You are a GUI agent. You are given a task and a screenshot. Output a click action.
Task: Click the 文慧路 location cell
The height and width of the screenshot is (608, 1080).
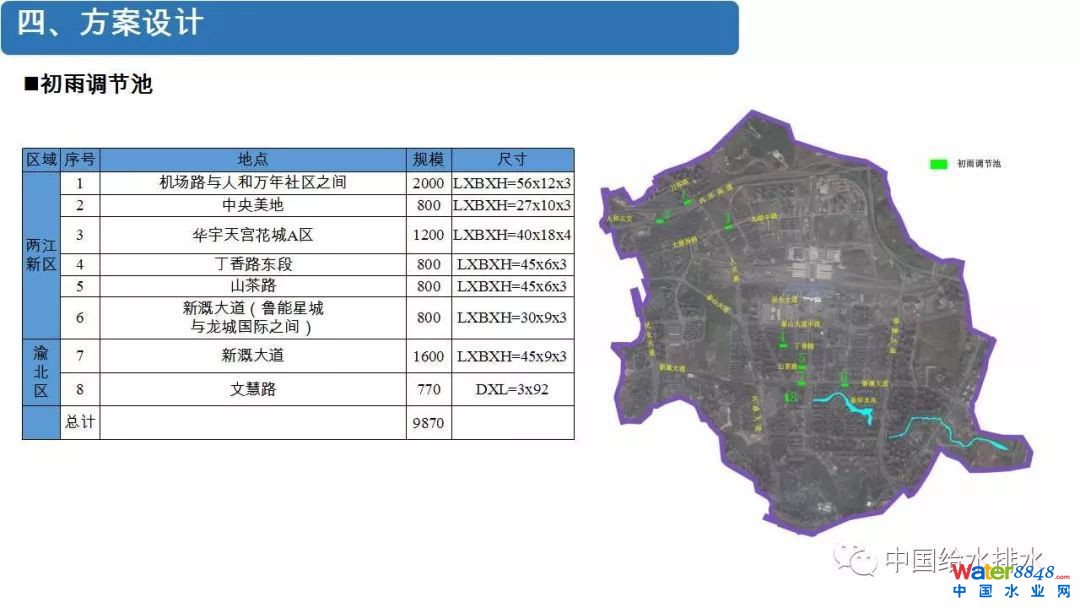click(253, 389)
